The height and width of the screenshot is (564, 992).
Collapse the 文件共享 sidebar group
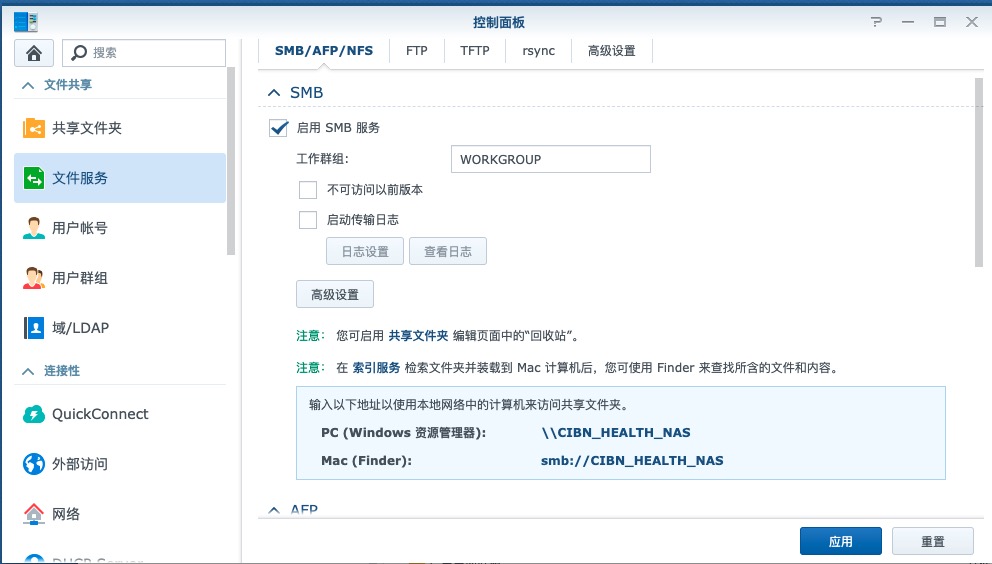tap(27, 86)
